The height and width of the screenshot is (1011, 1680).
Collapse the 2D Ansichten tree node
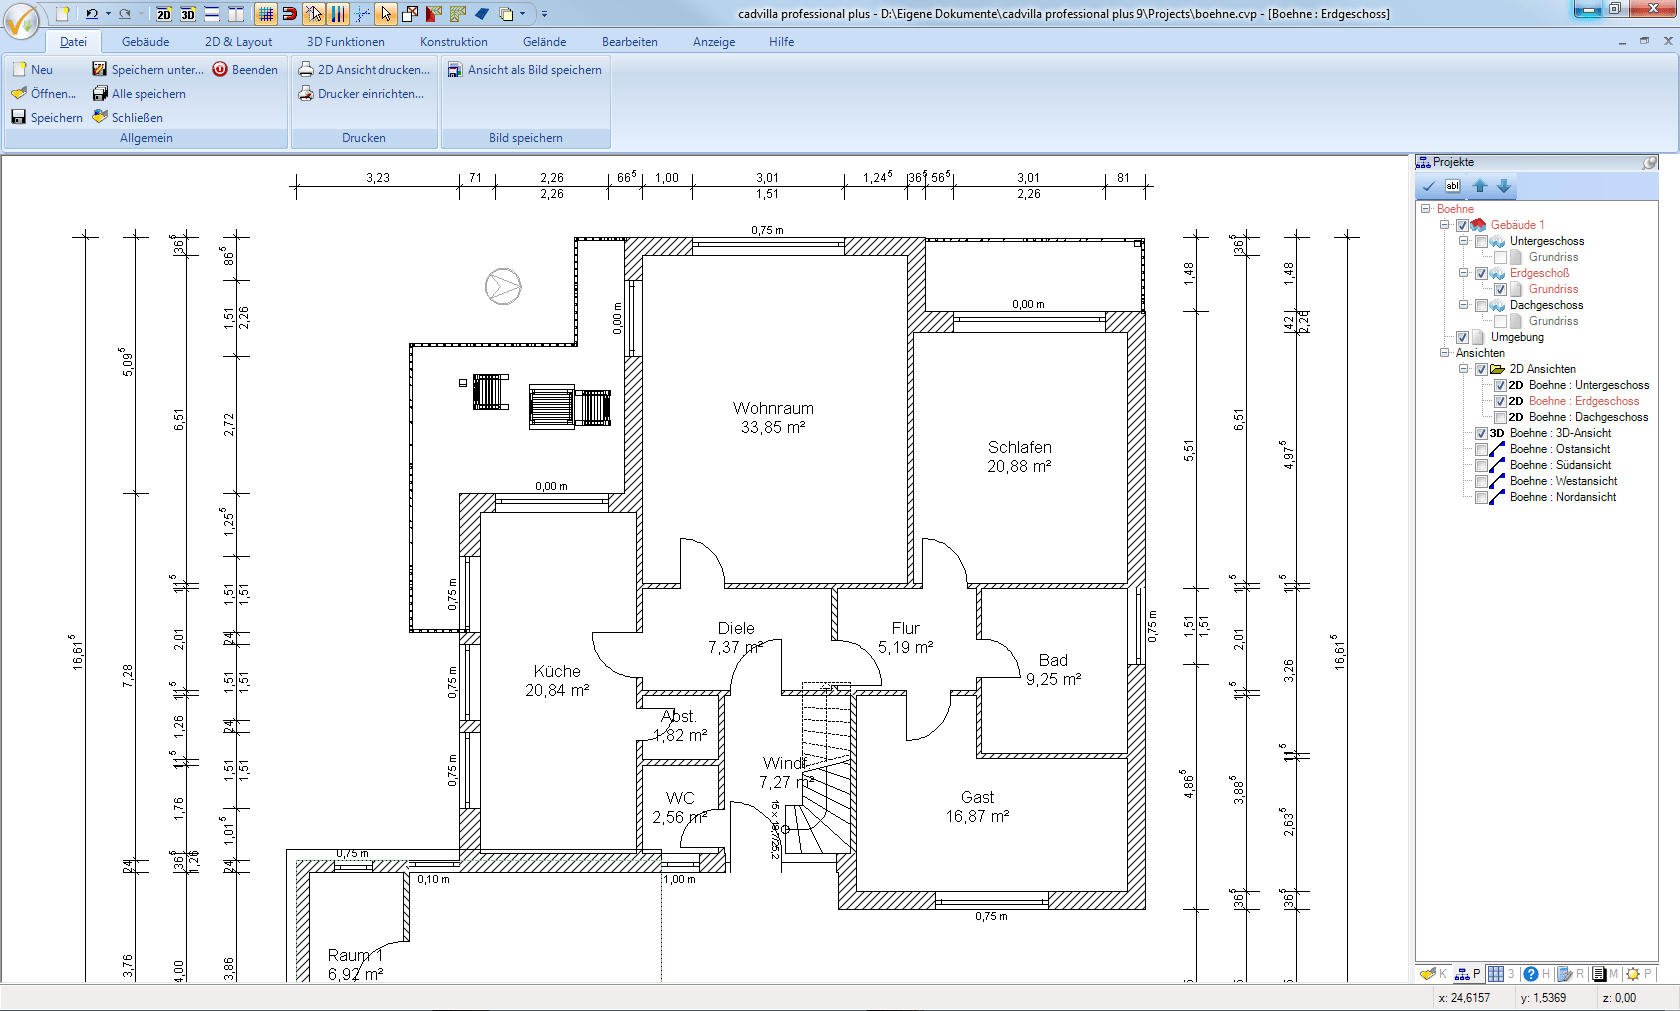(1463, 369)
